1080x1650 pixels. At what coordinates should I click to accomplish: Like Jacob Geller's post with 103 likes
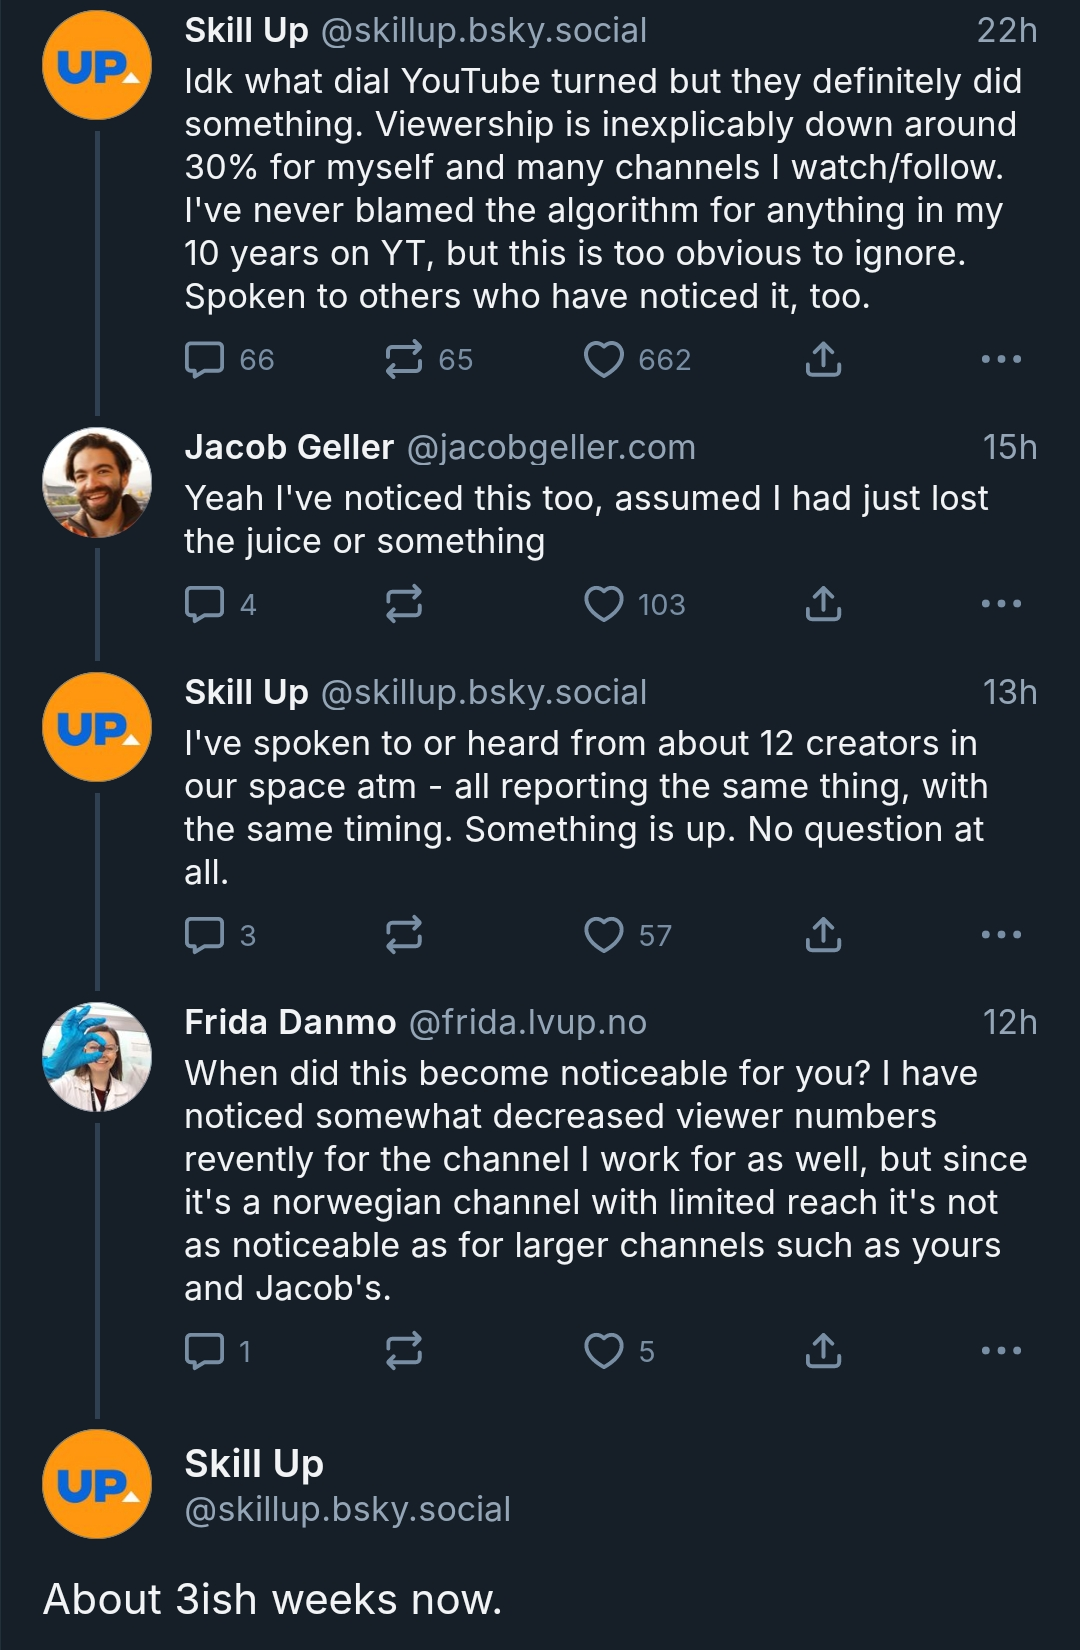pos(604,604)
